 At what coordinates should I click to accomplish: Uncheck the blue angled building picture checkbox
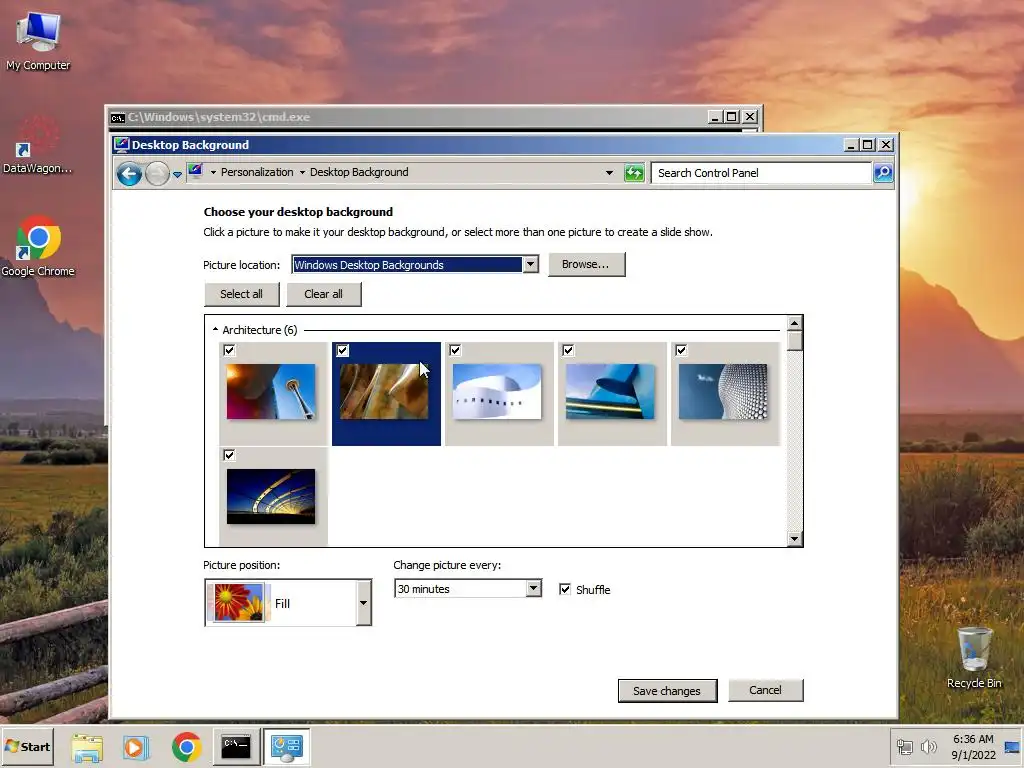click(568, 351)
